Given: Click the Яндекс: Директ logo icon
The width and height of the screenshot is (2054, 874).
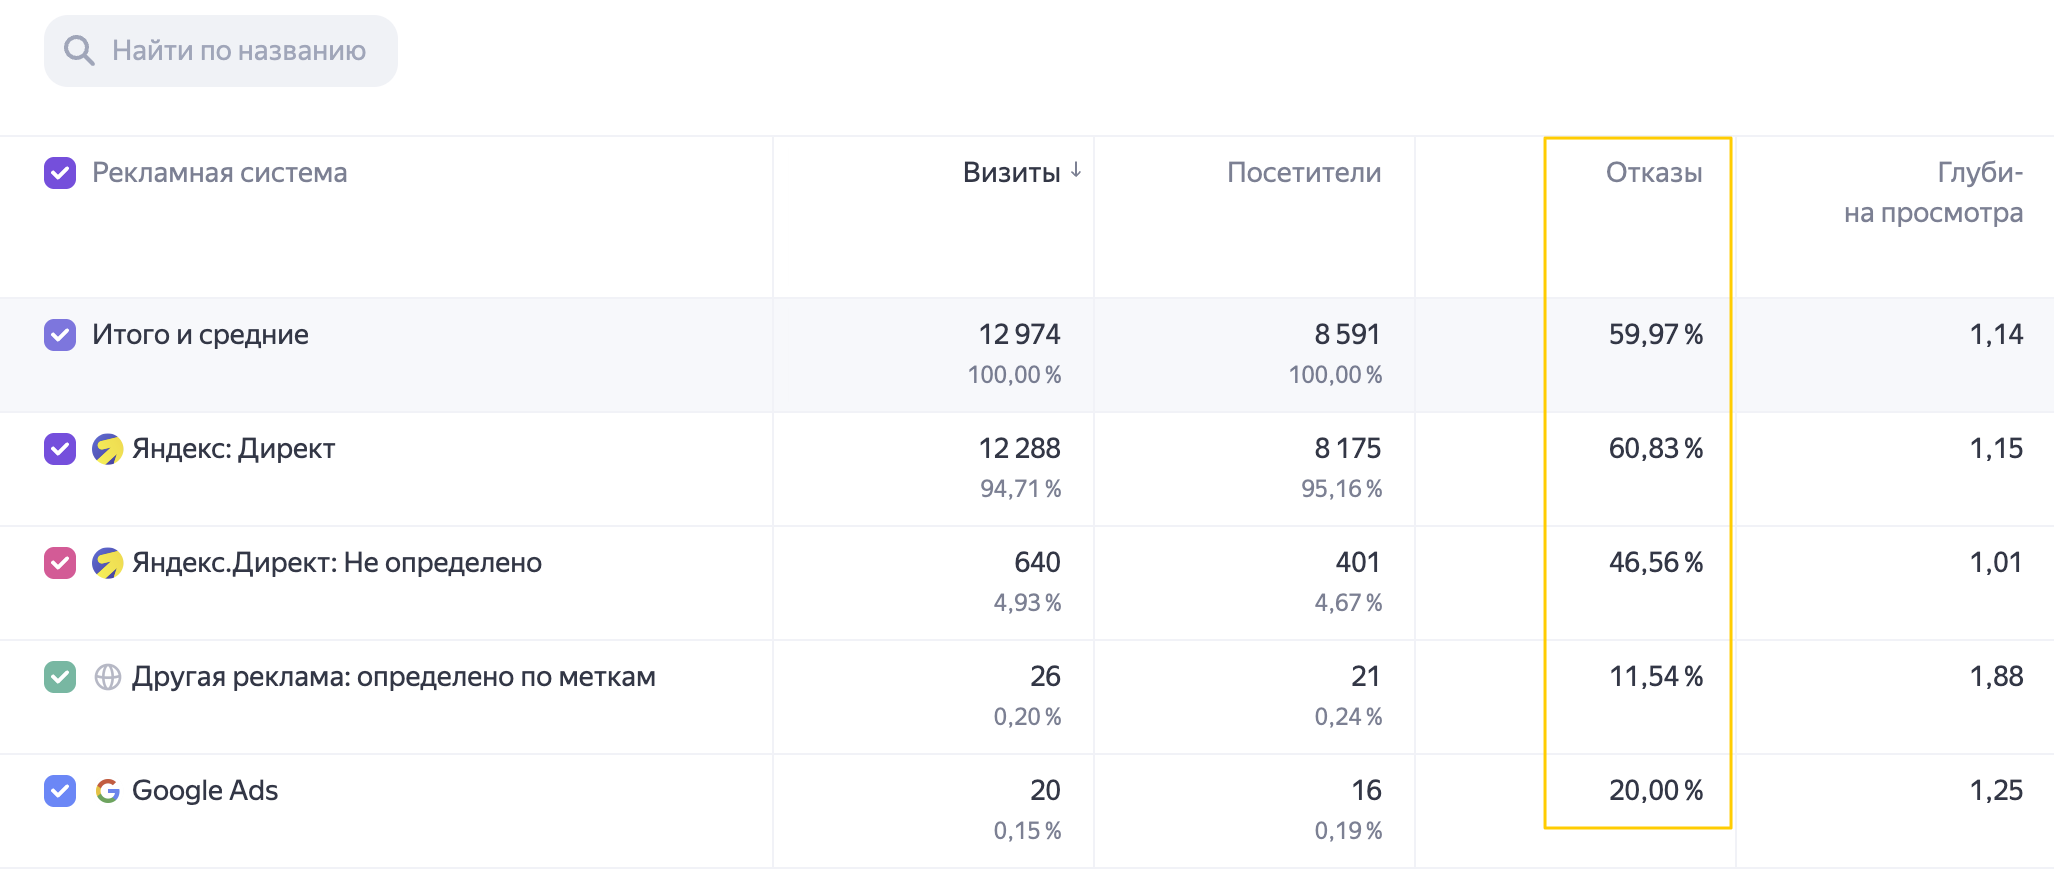Looking at the screenshot, I should coord(108,449).
